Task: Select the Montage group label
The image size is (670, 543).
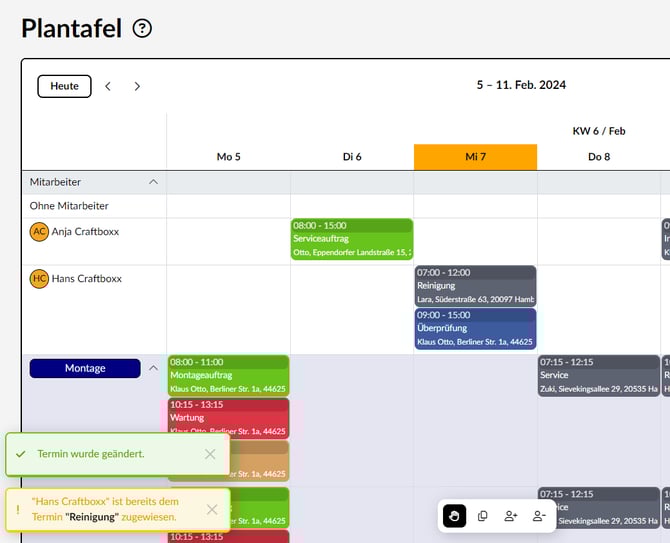Action: coord(85,368)
